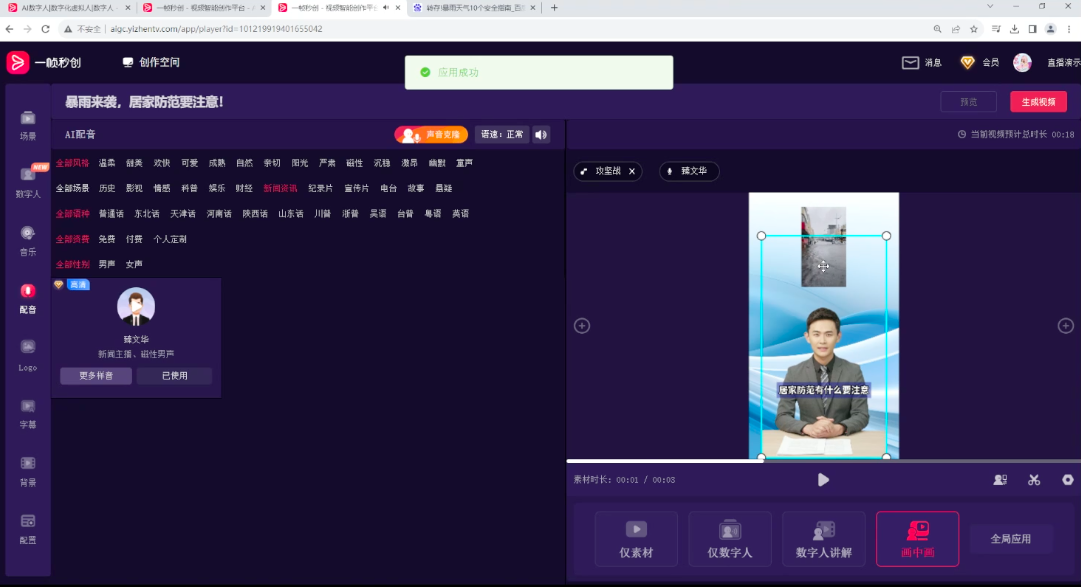This screenshot has width=1081, height=587.
Task: Open the 配置 configuration panel
Action: (x=28, y=529)
